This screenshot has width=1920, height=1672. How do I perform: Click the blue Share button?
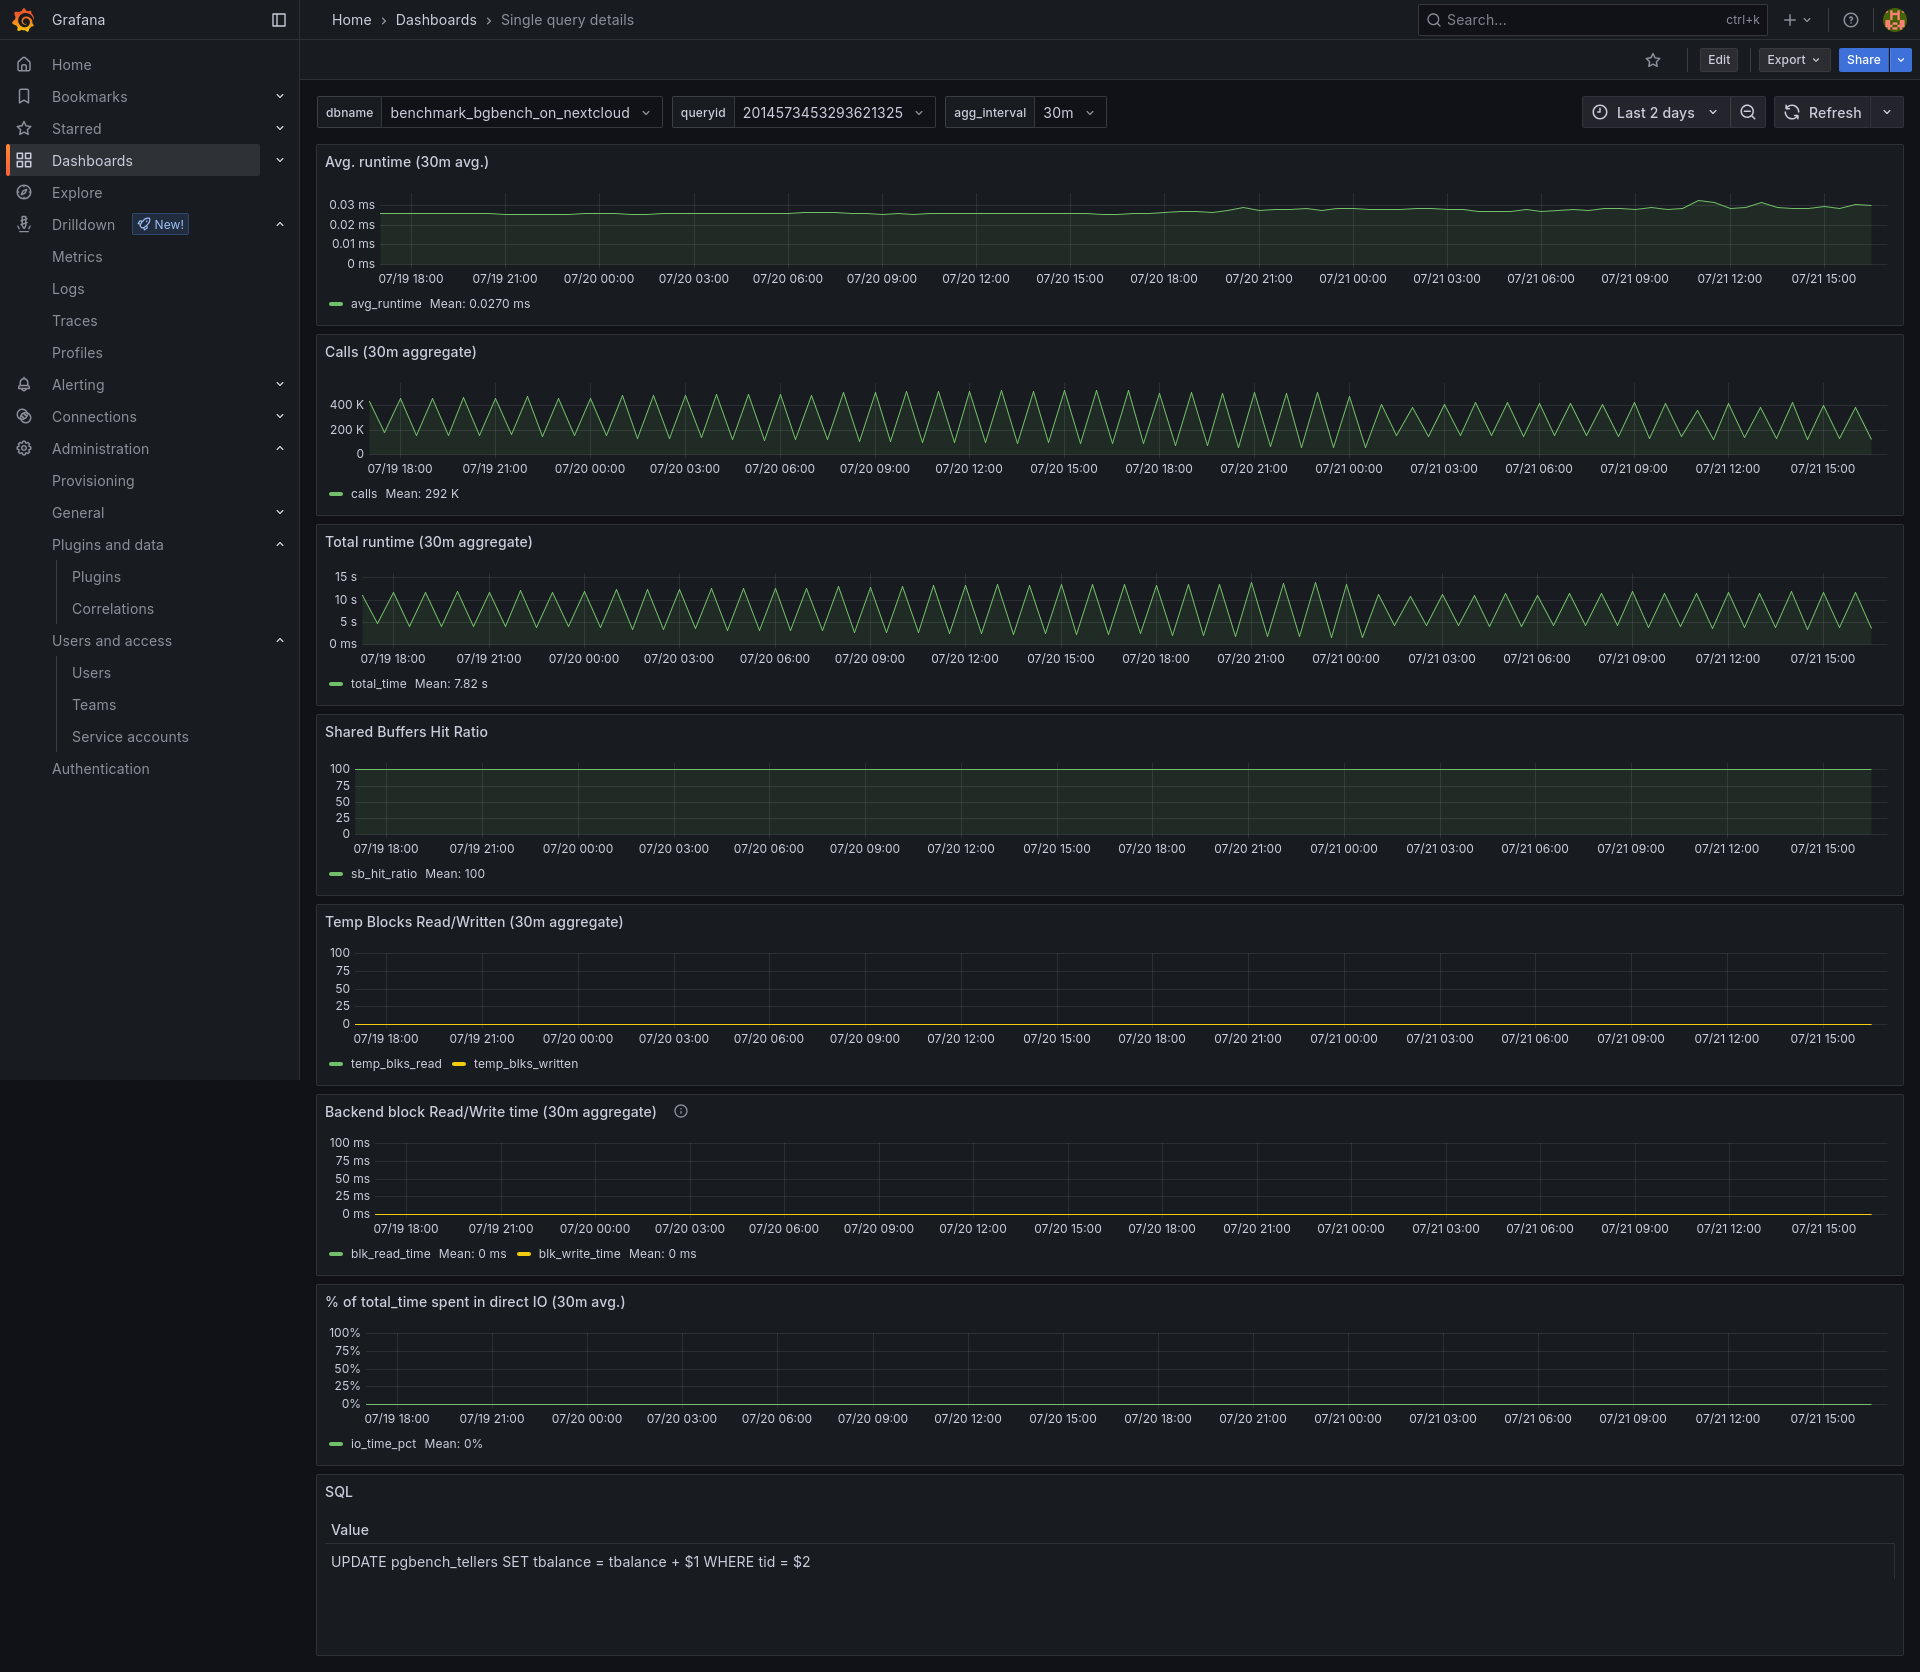tap(1863, 60)
